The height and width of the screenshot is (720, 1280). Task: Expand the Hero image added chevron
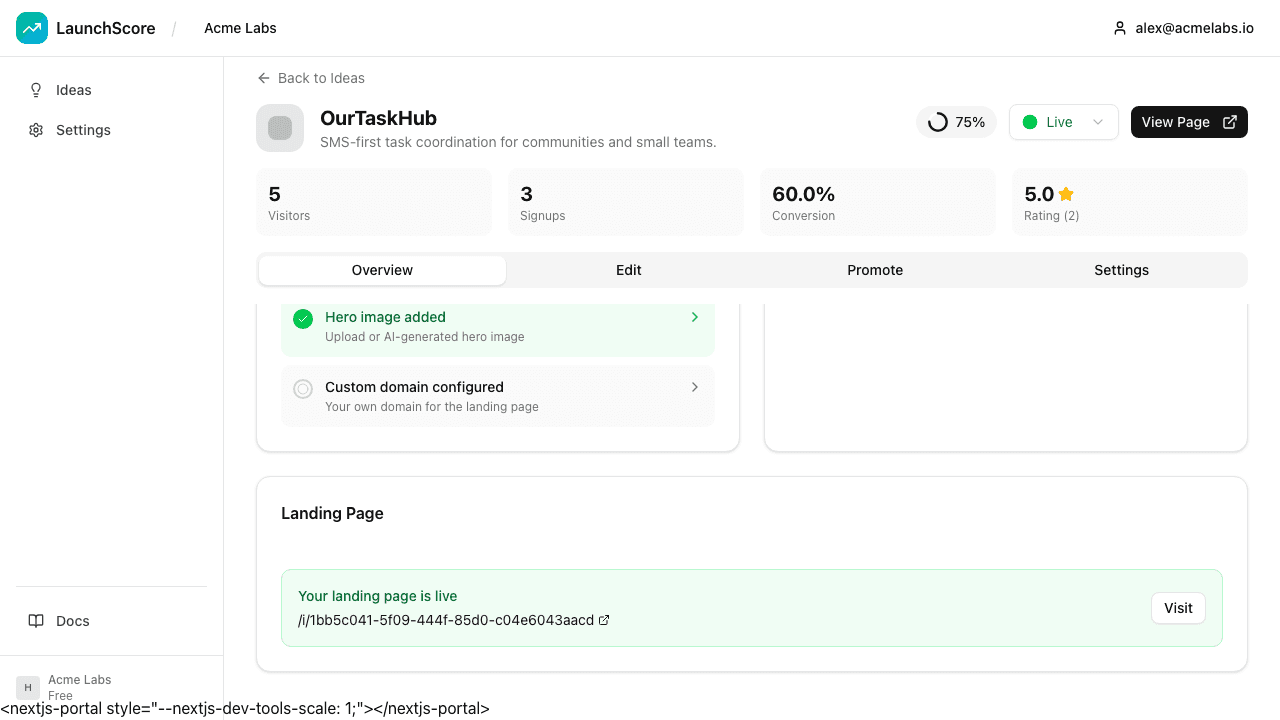click(695, 317)
